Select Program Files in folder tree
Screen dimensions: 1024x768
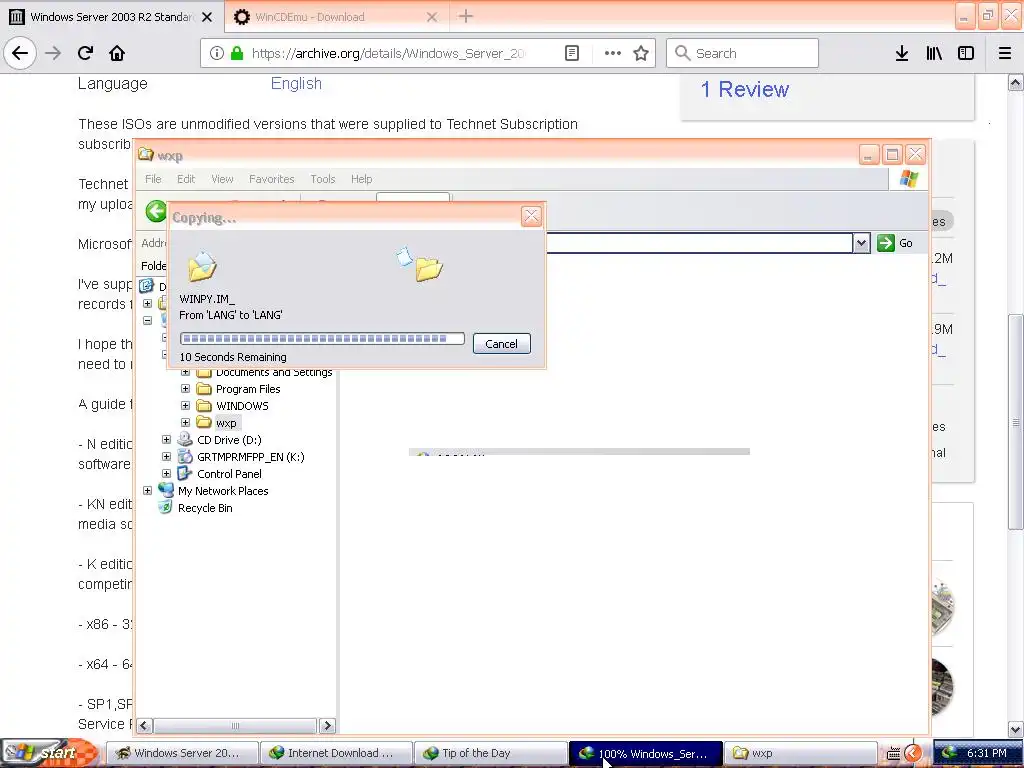(x=248, y=389)
